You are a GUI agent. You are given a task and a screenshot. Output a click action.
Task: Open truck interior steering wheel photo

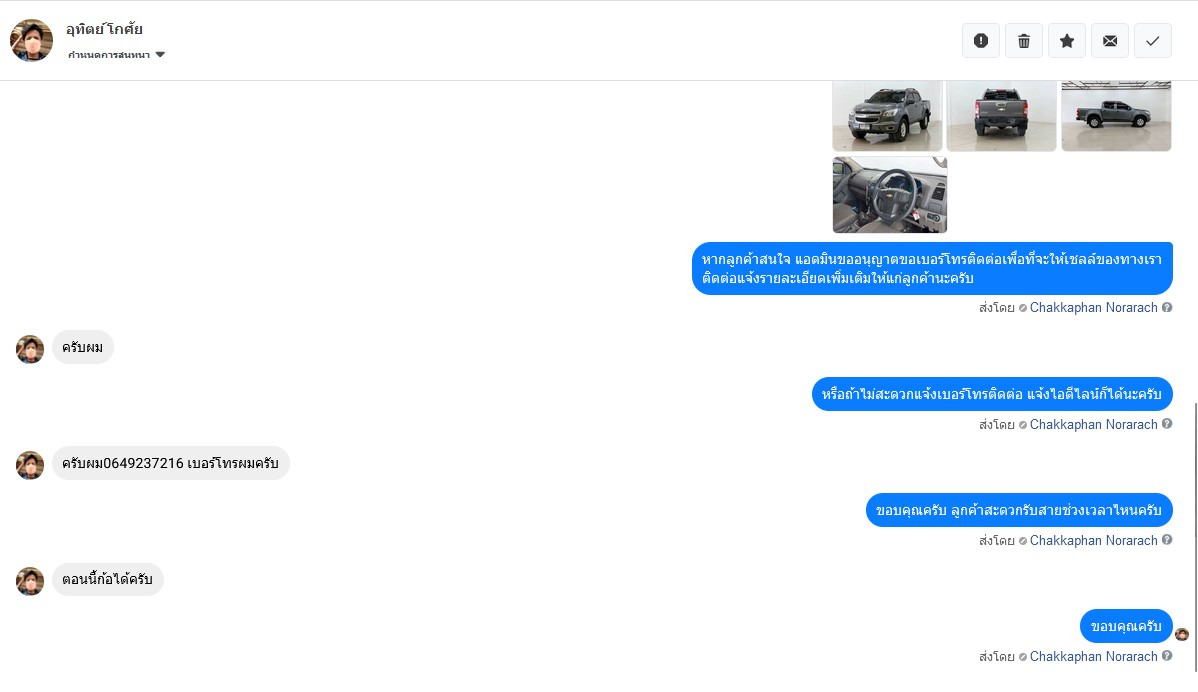(889, 195)
